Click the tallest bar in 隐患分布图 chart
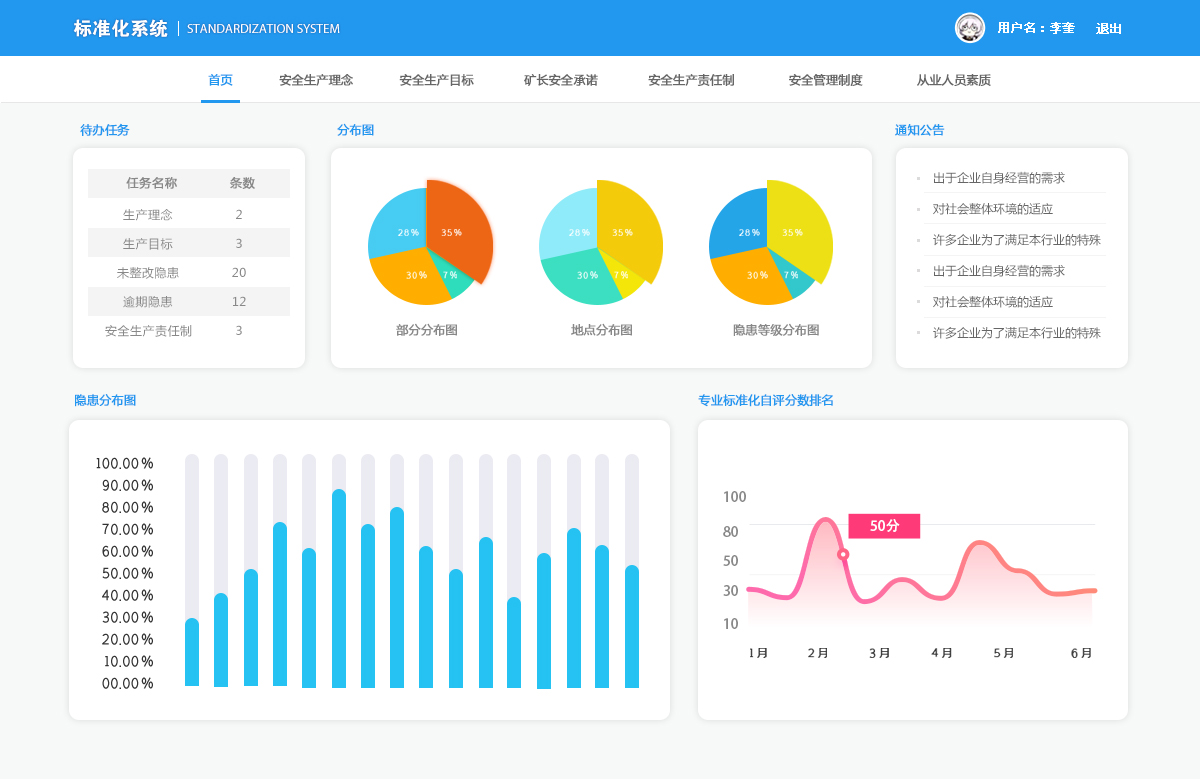The height and width of the screenshot is (779, 1200). point(339,588)
